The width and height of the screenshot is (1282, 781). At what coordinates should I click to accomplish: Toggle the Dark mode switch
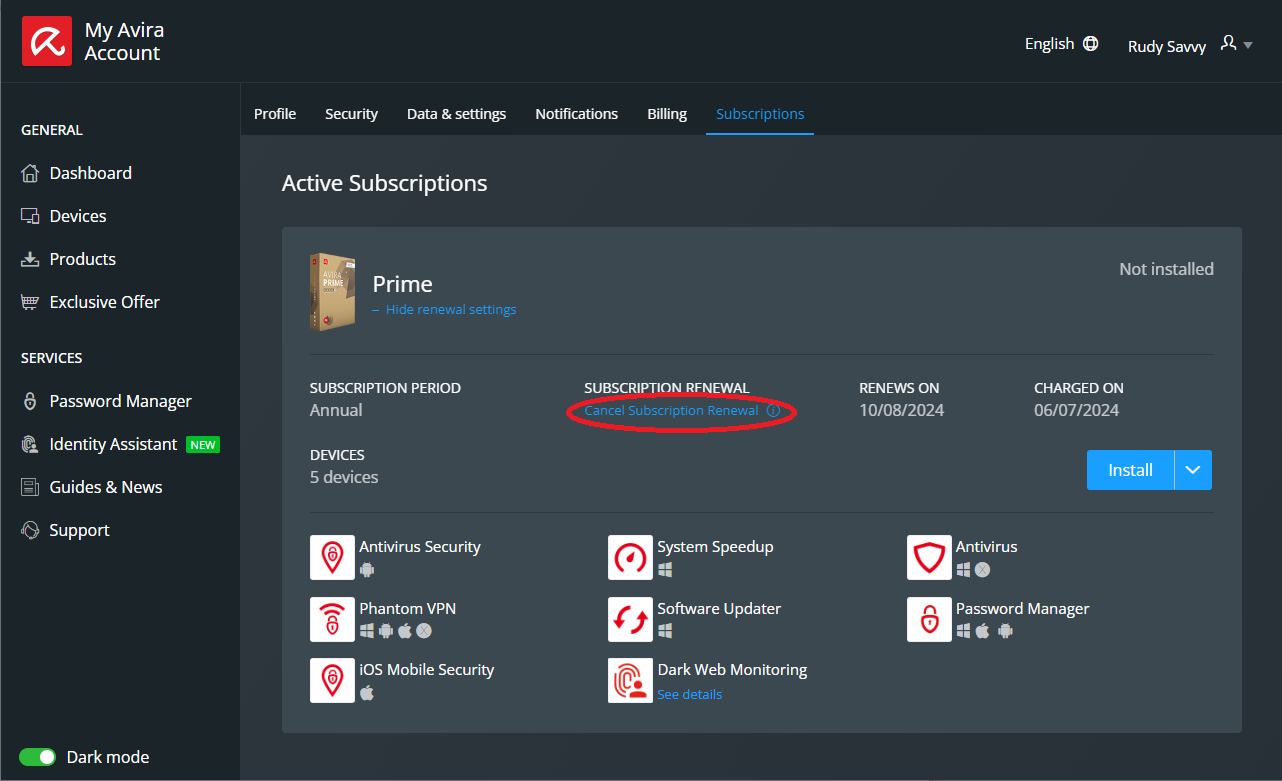[38, 757]
